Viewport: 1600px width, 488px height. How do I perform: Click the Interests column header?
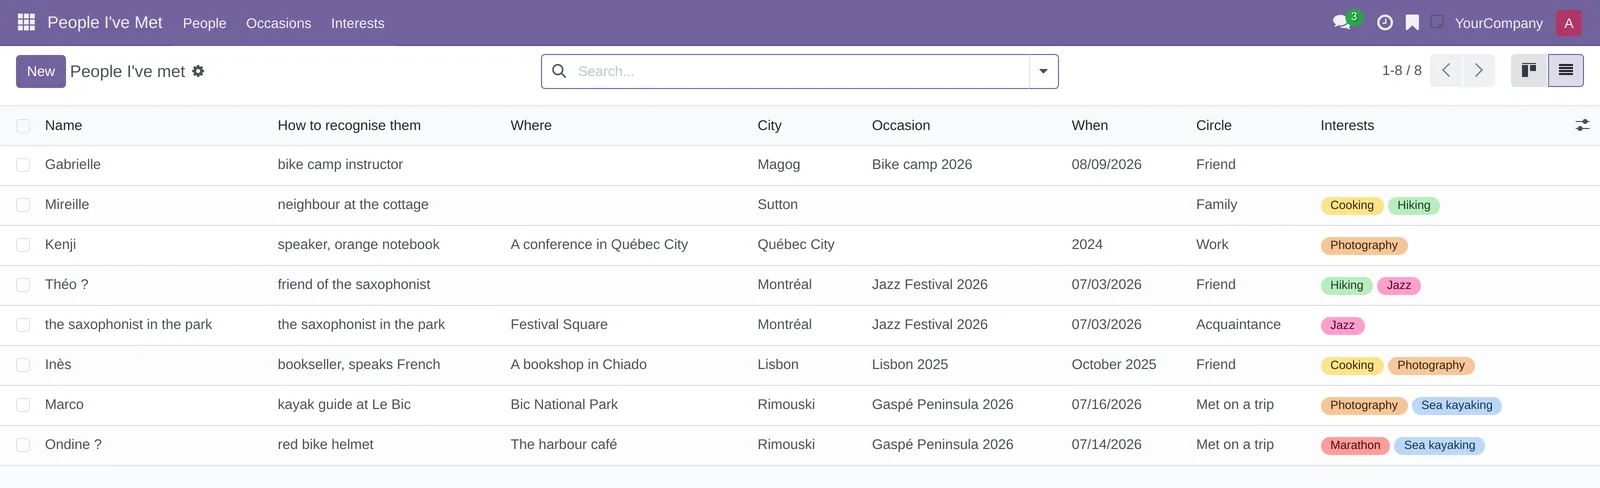[x=1347, y=125]
